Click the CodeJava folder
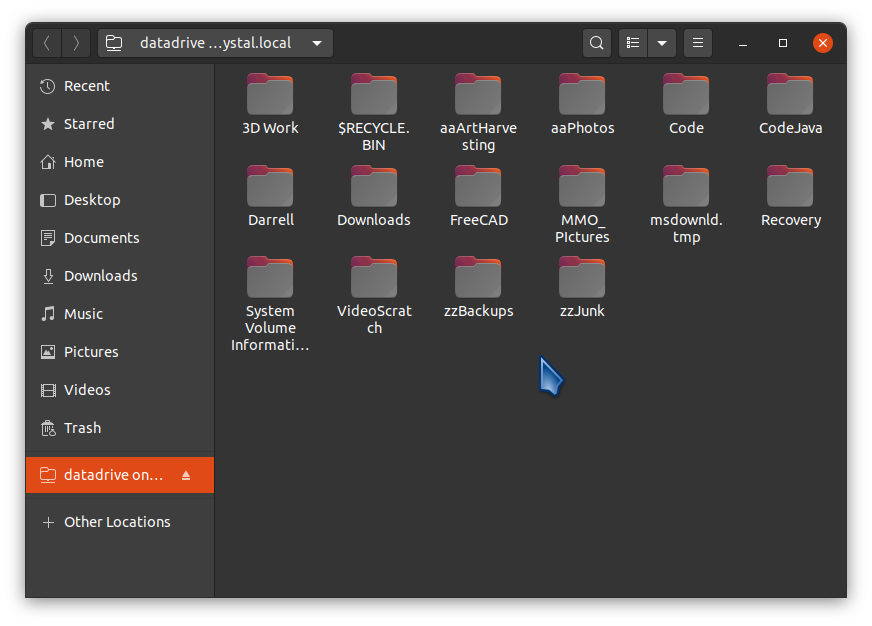872x626 pixels. click(x=790, y=96)
